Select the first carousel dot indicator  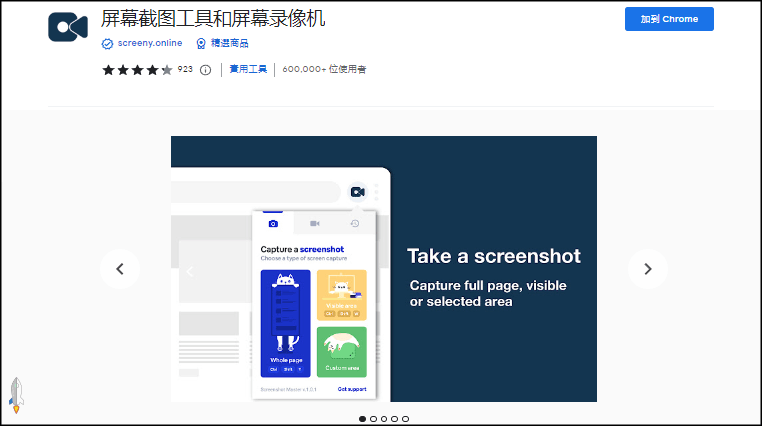[x=362, y=419]
